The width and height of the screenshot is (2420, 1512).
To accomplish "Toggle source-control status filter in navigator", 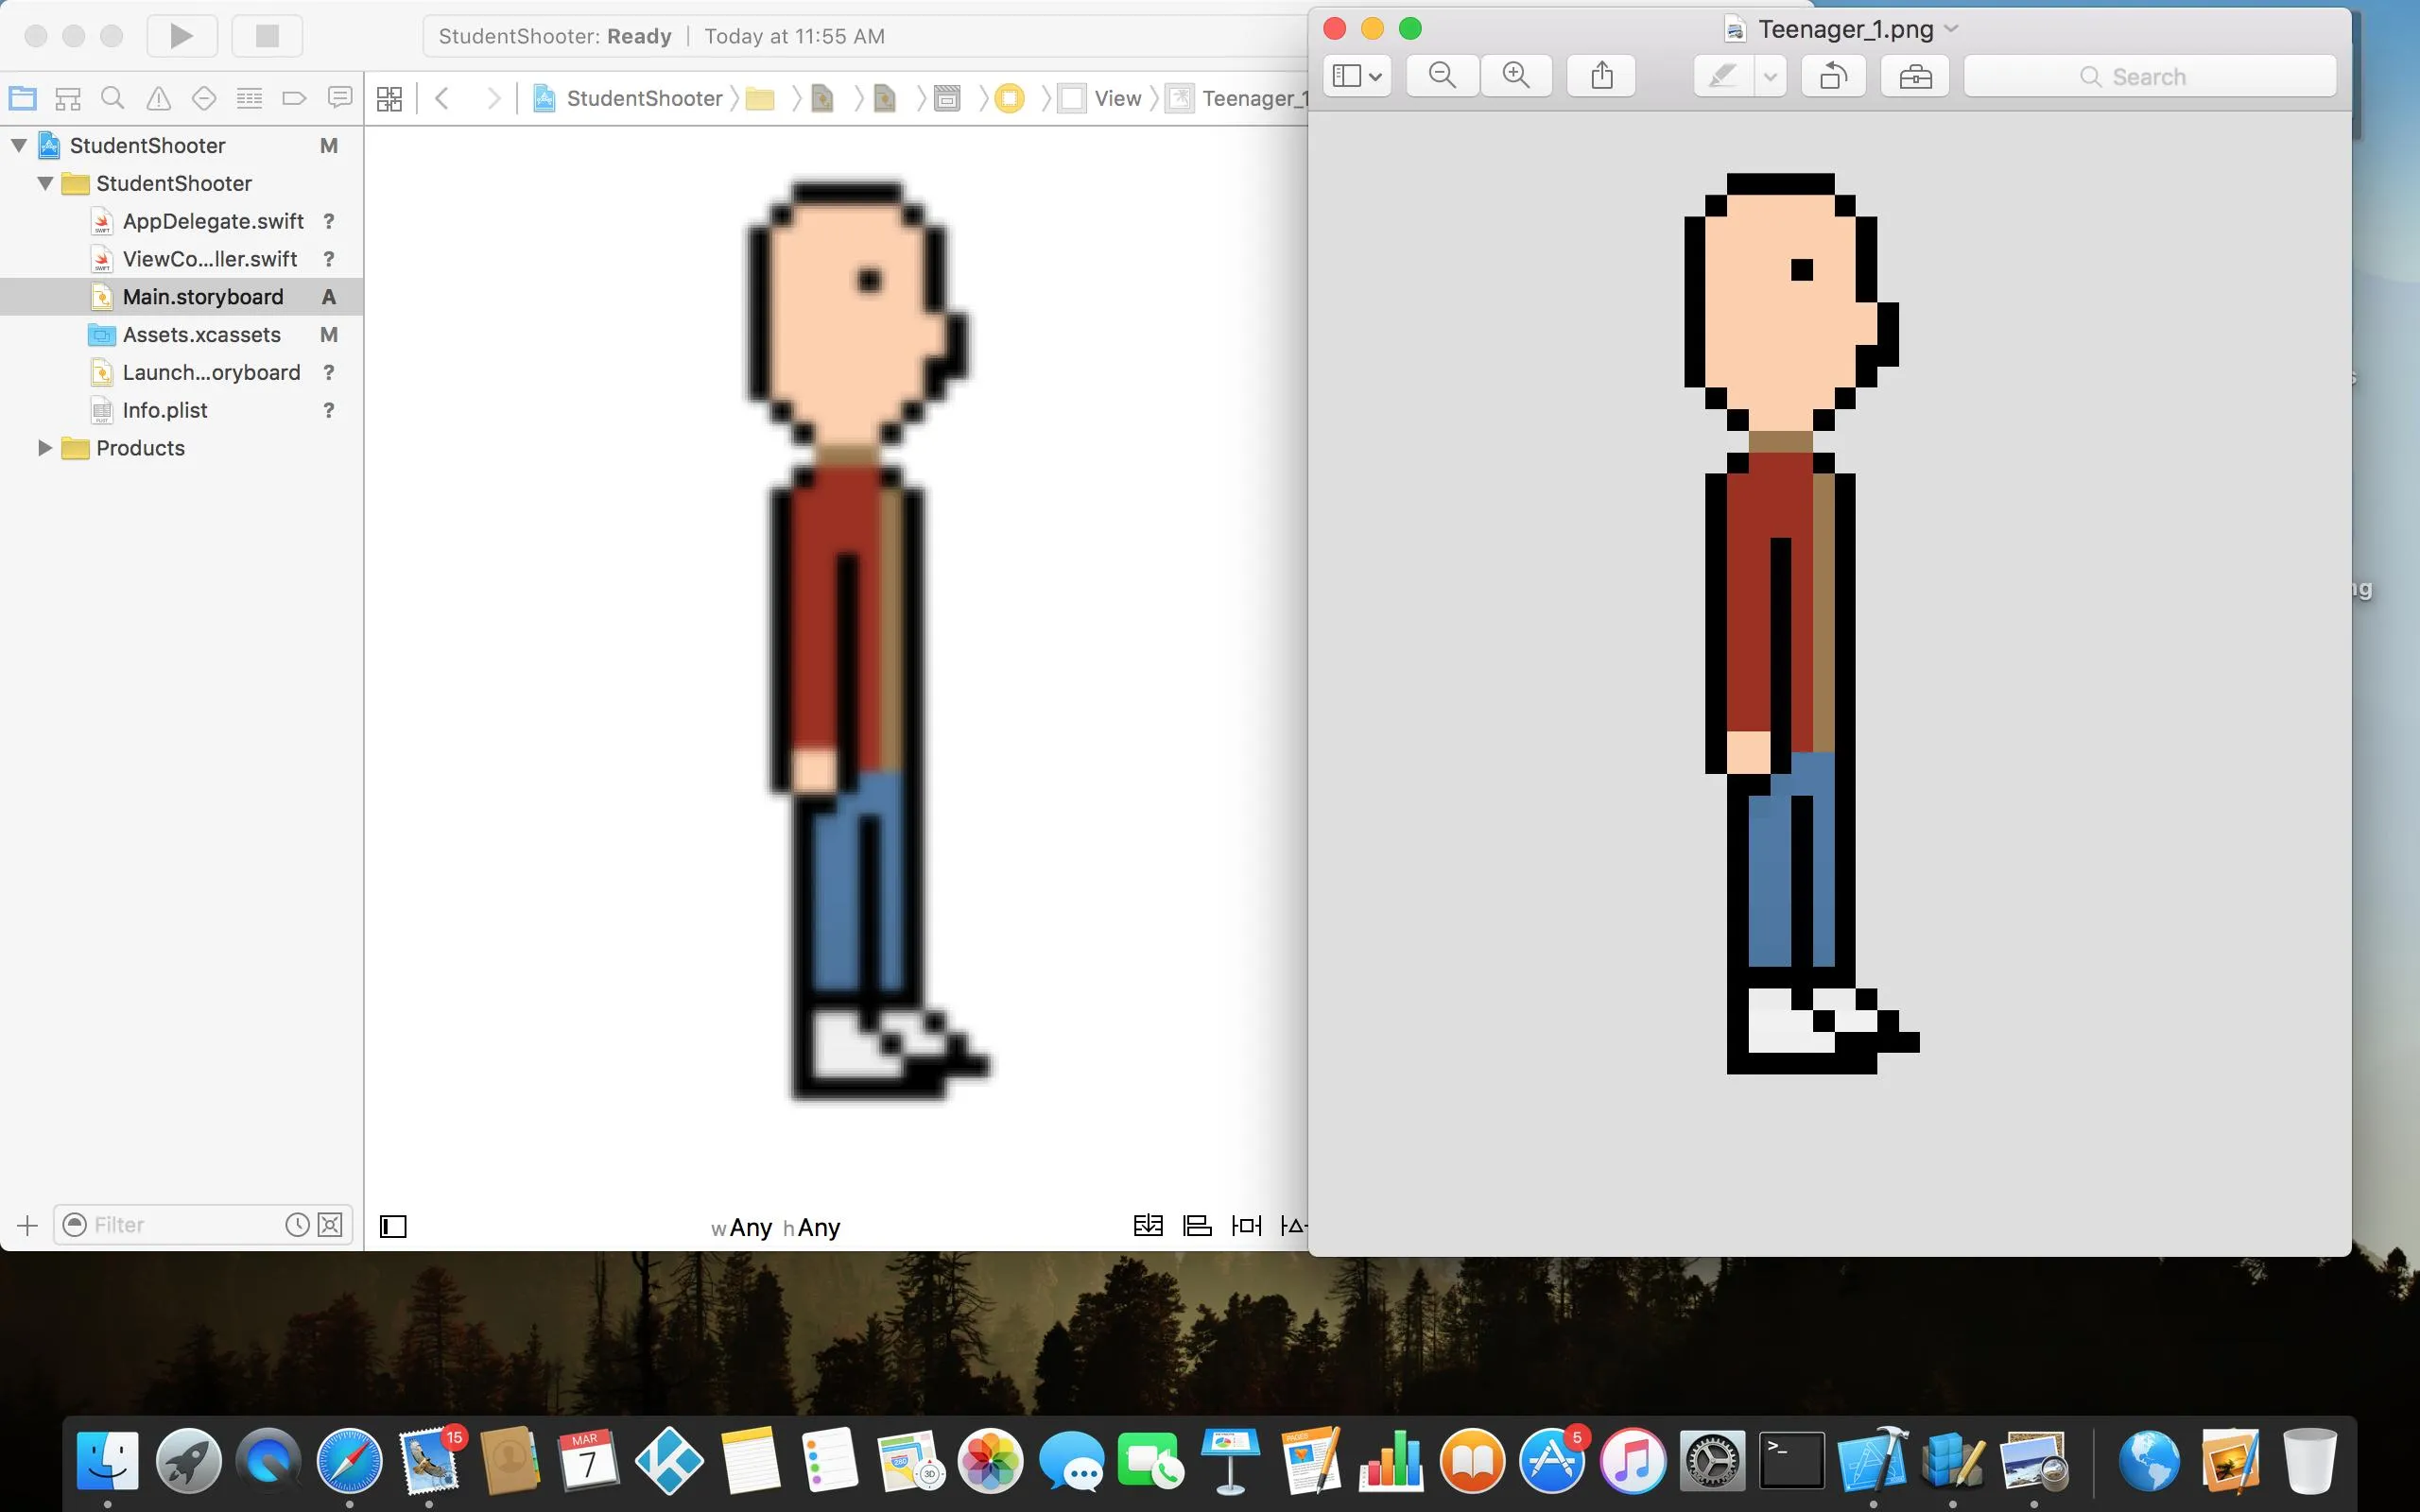I will 330,1225.
